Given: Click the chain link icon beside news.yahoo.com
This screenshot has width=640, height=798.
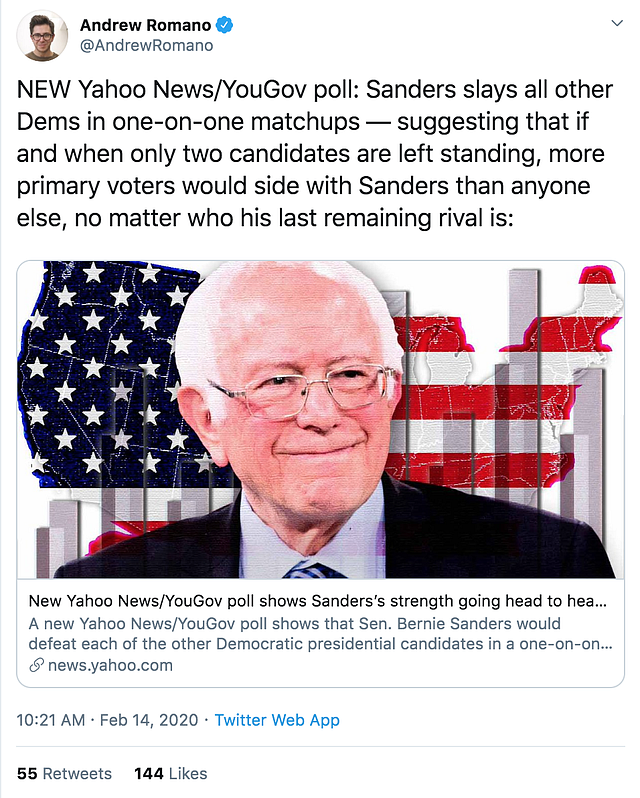Looking at the screenshot, I should 36,665.
